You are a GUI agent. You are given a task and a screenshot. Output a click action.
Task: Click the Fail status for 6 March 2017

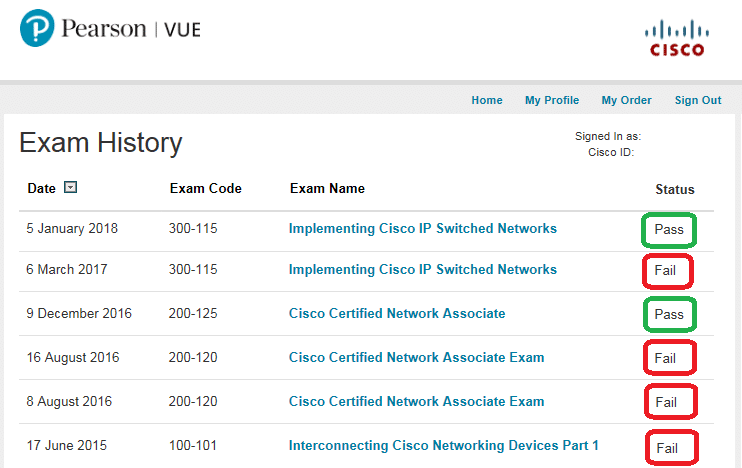667,271
